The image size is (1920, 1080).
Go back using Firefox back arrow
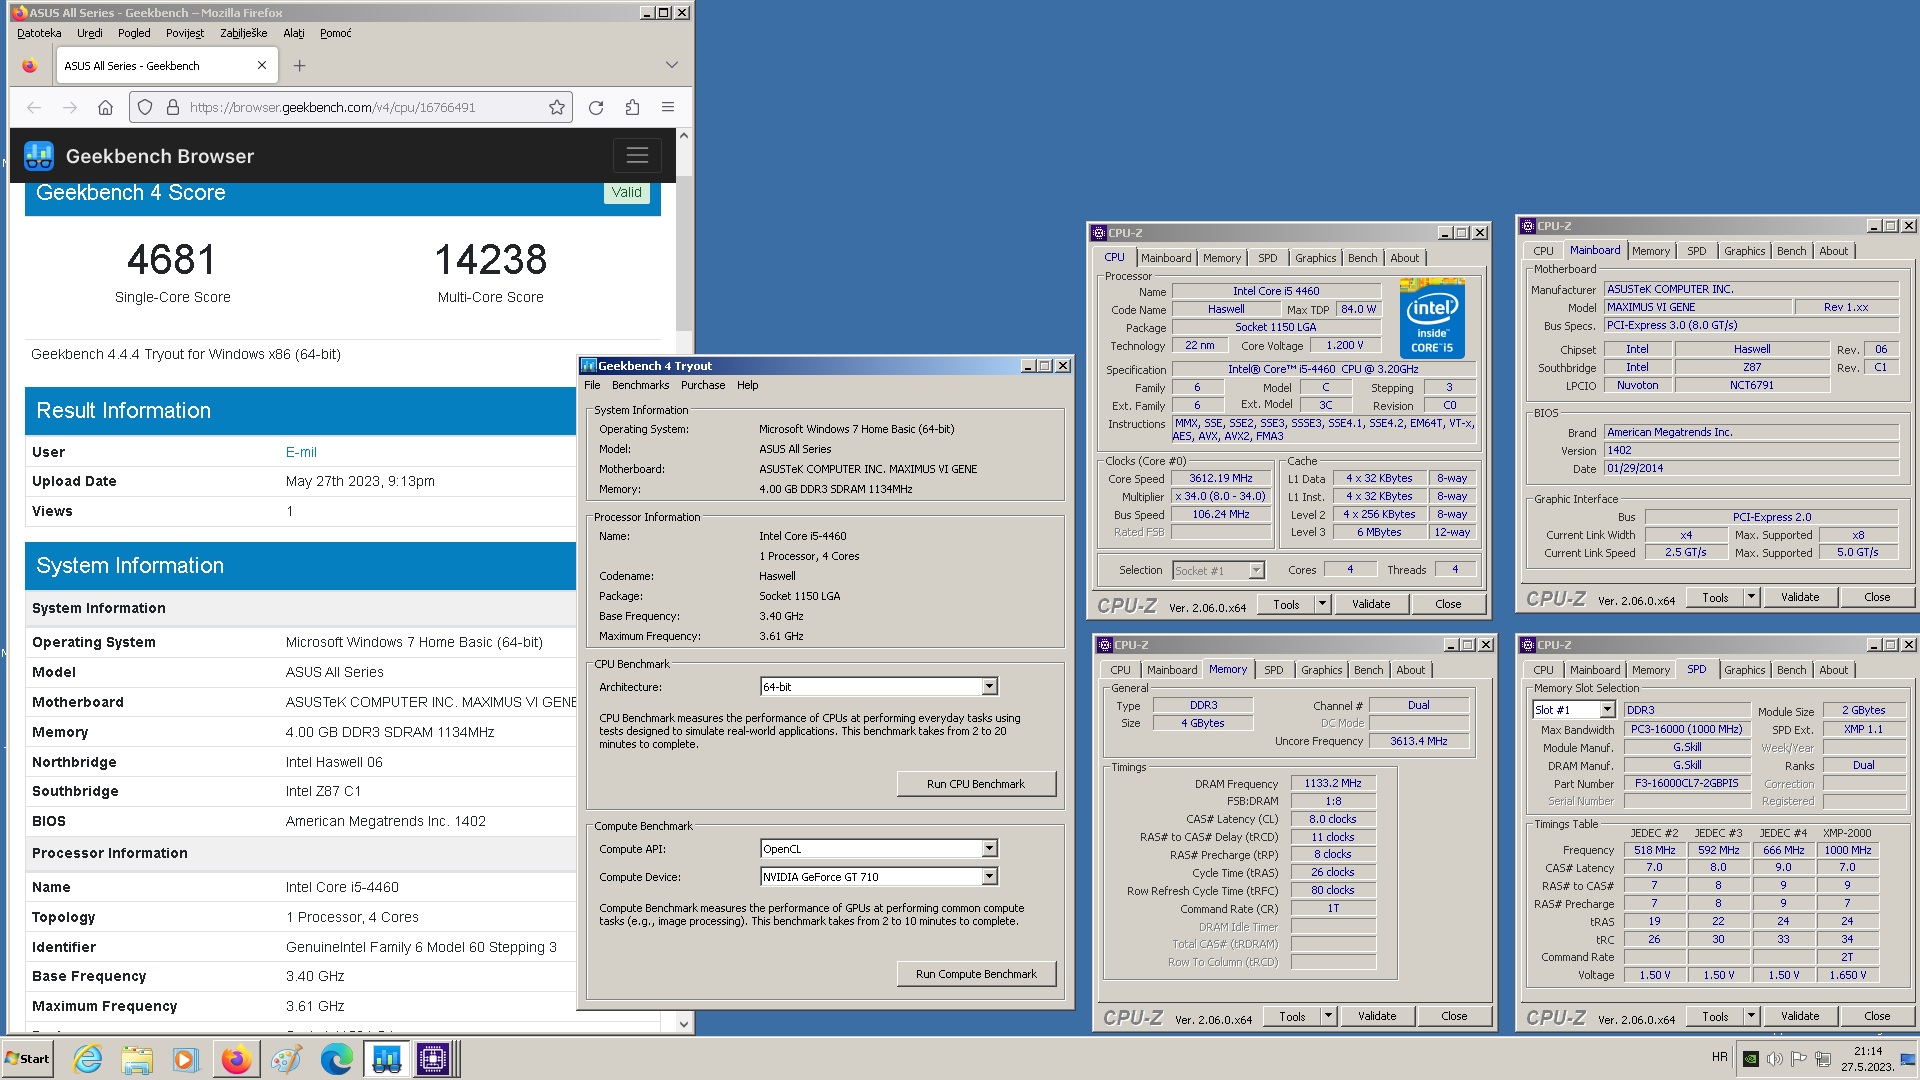coord(34,107)
